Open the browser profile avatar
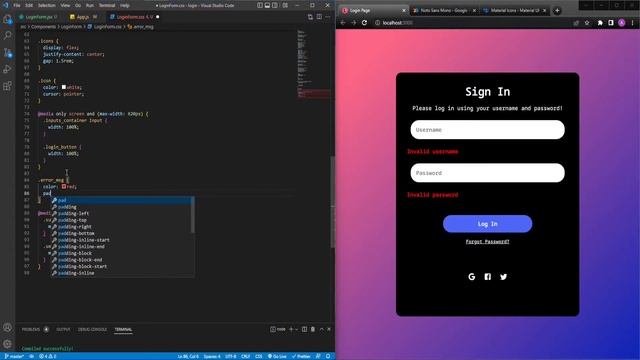This screenshot has height=360, width=640. [x=622, y=23]
